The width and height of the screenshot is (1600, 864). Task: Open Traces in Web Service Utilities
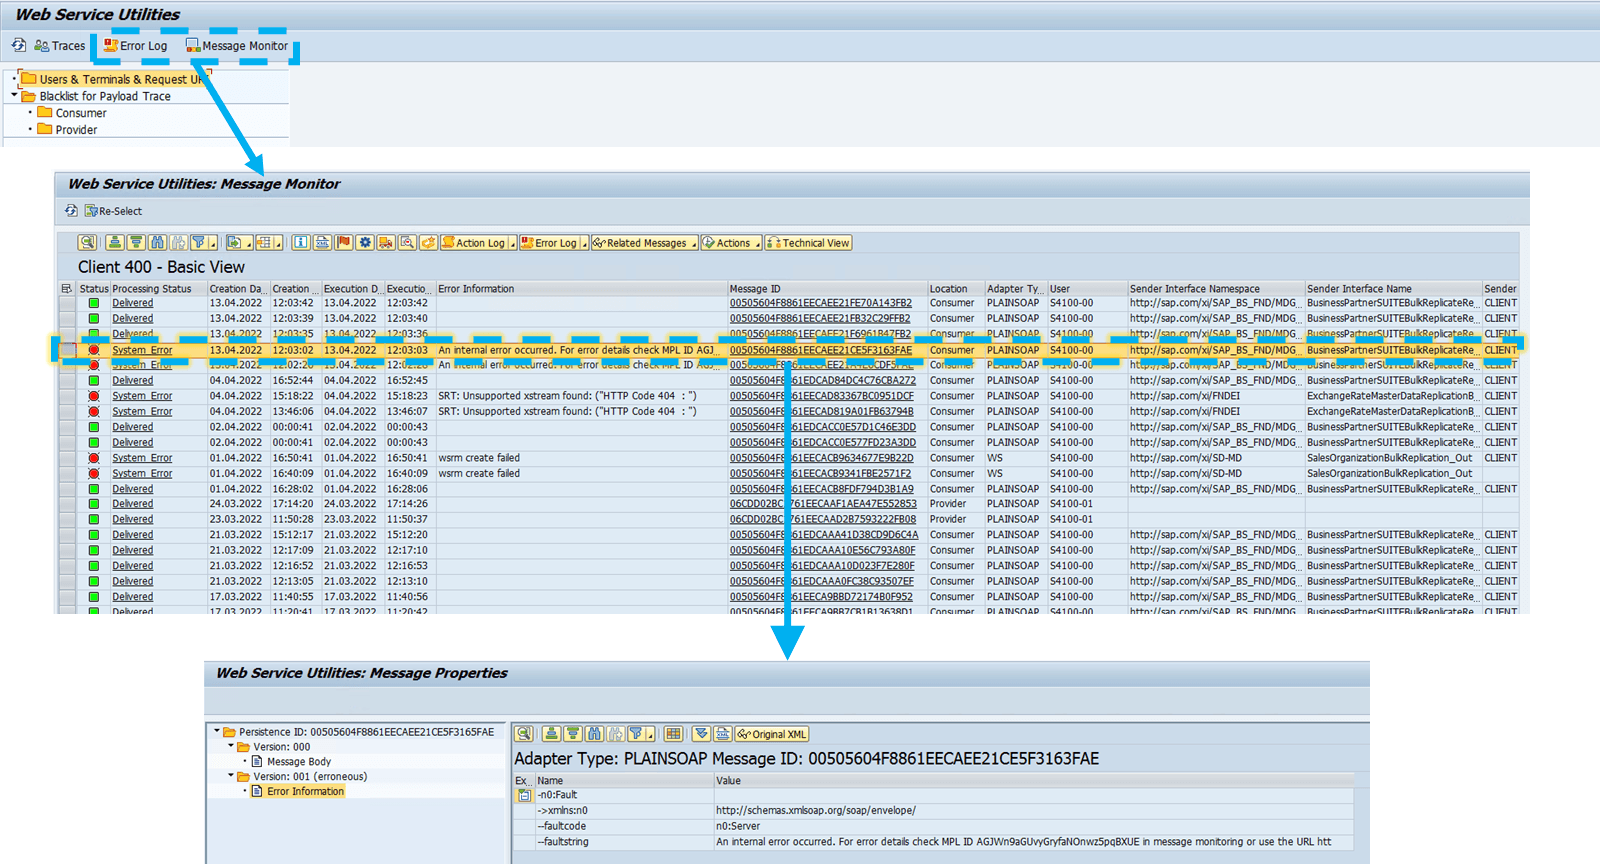point(60,46)
